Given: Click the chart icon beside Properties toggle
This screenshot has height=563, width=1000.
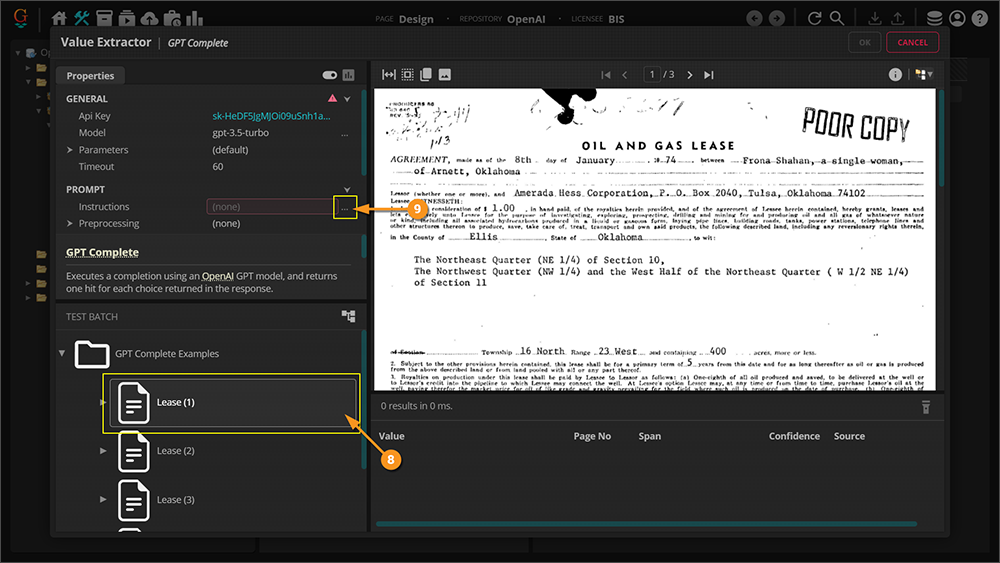Looking at the screenshot, I should pyautogui.click(x=349, y=75).
